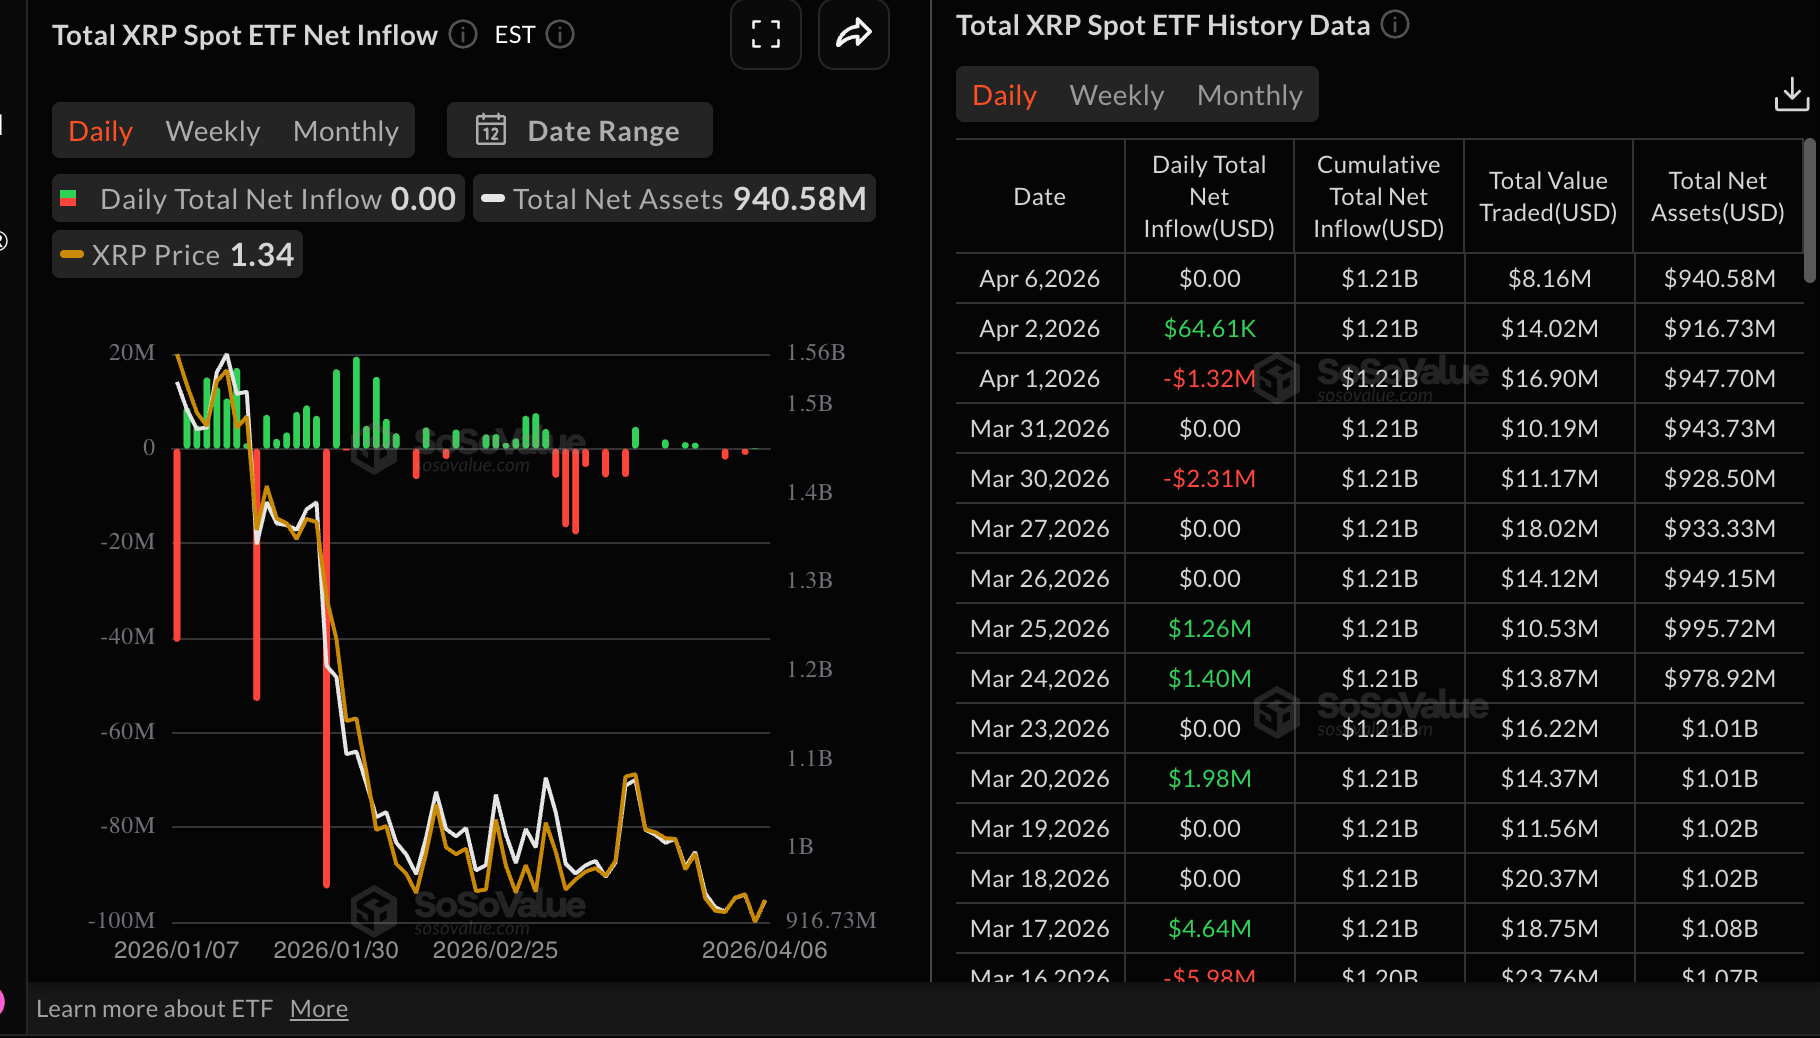The height and width of the screenshot is (1038, 1820).
Task: Open the More link about ETF
Action: click(319, 1009)
